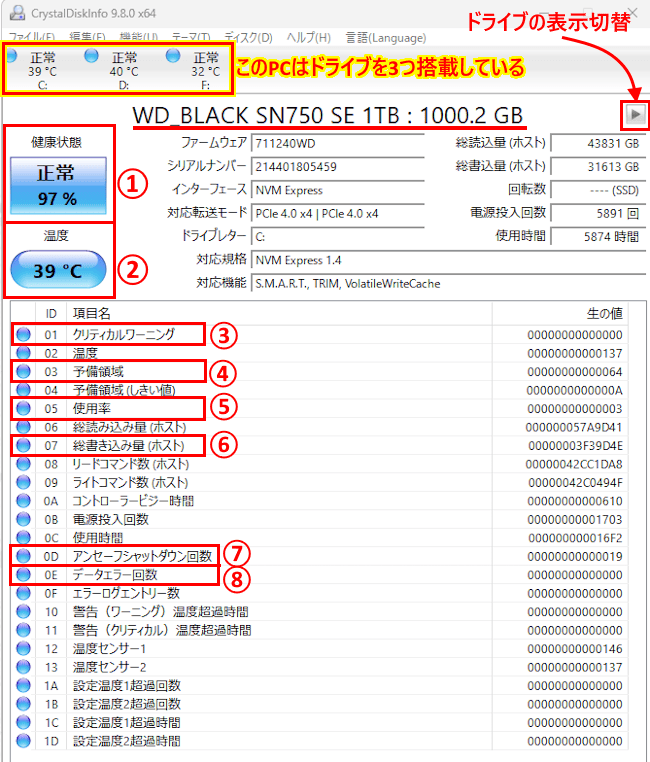Viewport: 650px width, 762px height.
Task: Open the ヘルプ(H) menu
Action: point(308,37)
